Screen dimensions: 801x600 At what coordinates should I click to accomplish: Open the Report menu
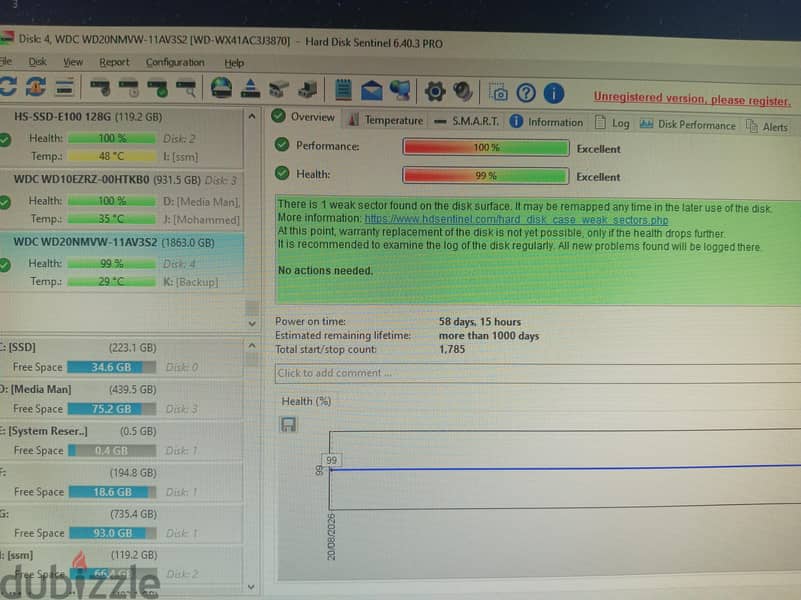114,62
